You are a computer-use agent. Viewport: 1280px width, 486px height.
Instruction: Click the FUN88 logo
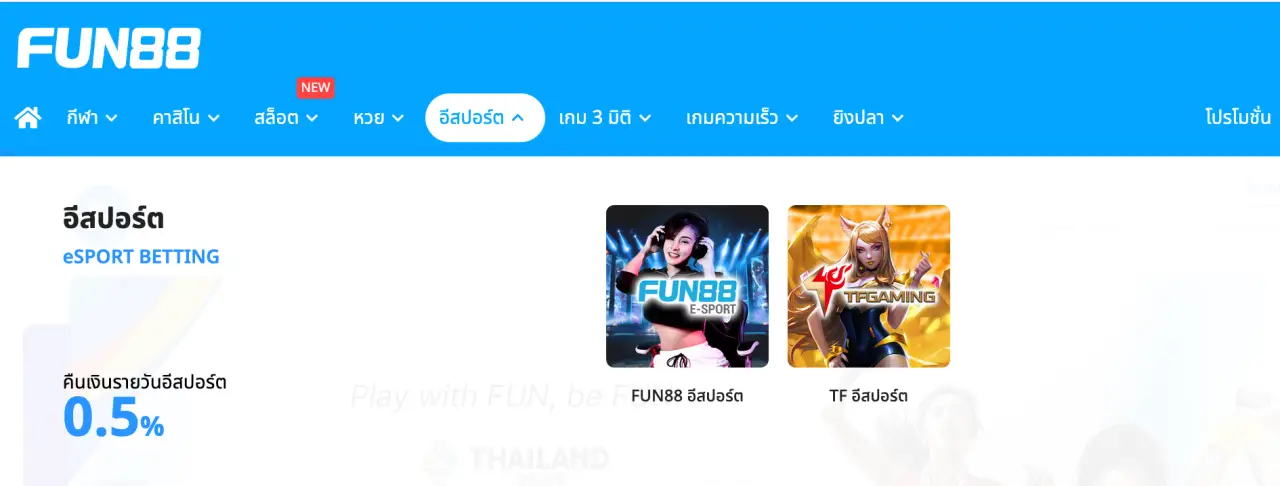(109, 48)
